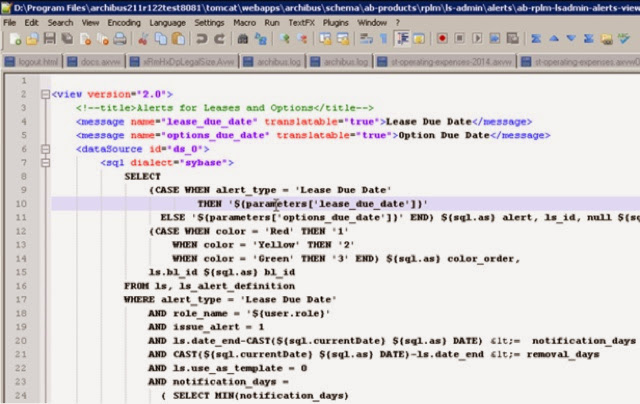Open Find with the binoculars icon
Image resolution: width=640 pixels, height=404 pixels.
click(x=242, y=39)
